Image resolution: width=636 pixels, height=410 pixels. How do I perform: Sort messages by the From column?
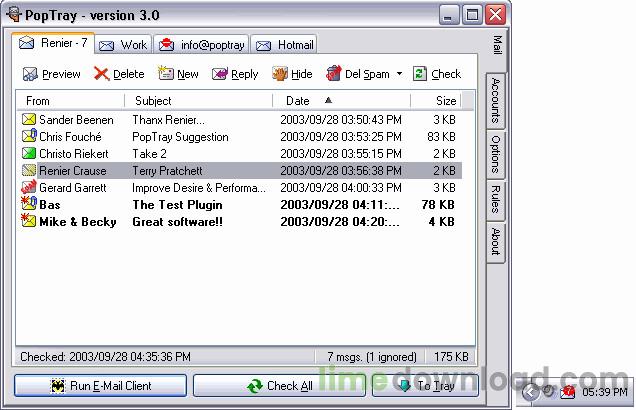[x=70, y=101]
